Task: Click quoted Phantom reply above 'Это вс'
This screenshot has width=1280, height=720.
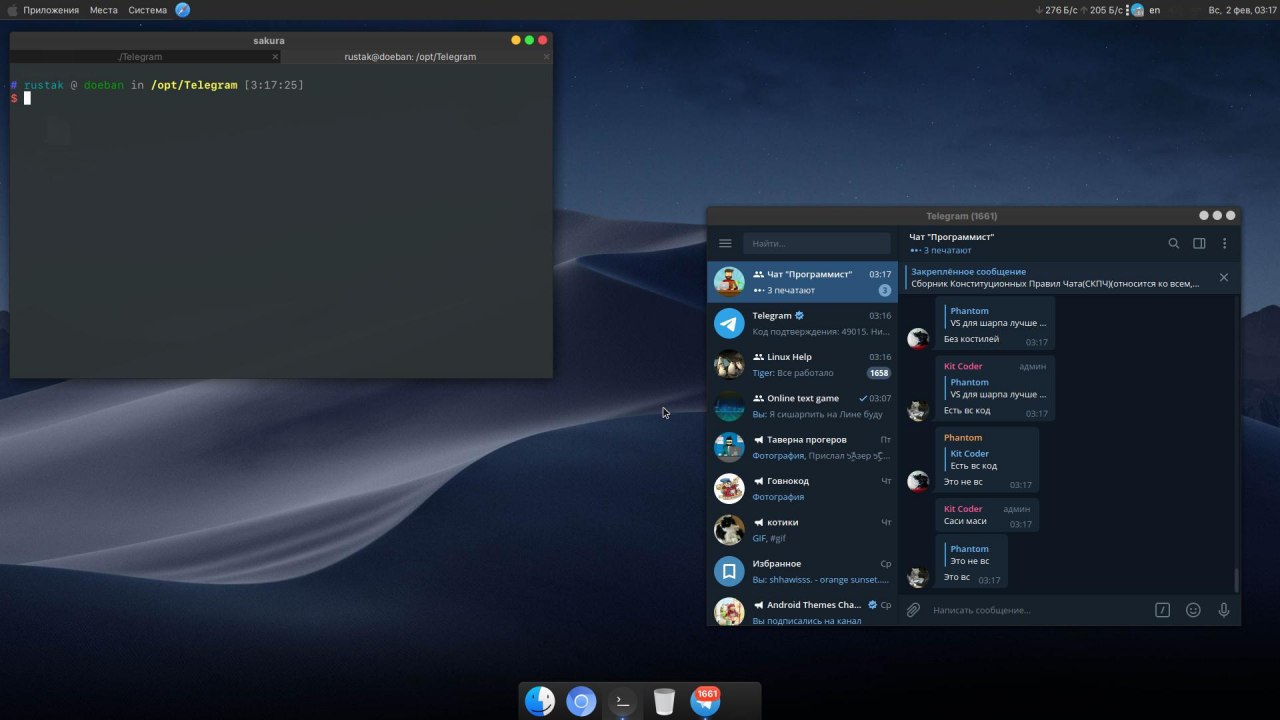Action: coord(968,555)
